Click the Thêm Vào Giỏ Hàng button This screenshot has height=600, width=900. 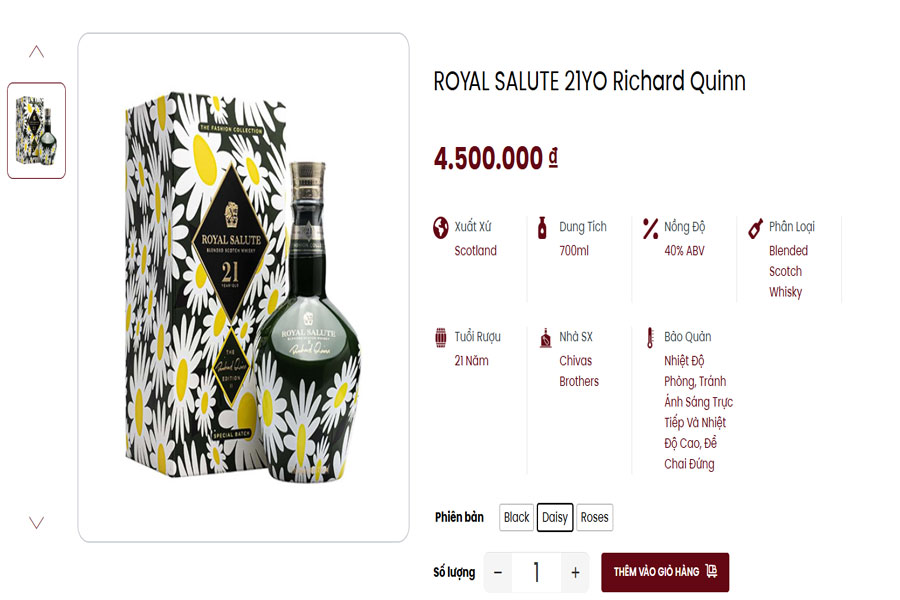click(664, 572)
